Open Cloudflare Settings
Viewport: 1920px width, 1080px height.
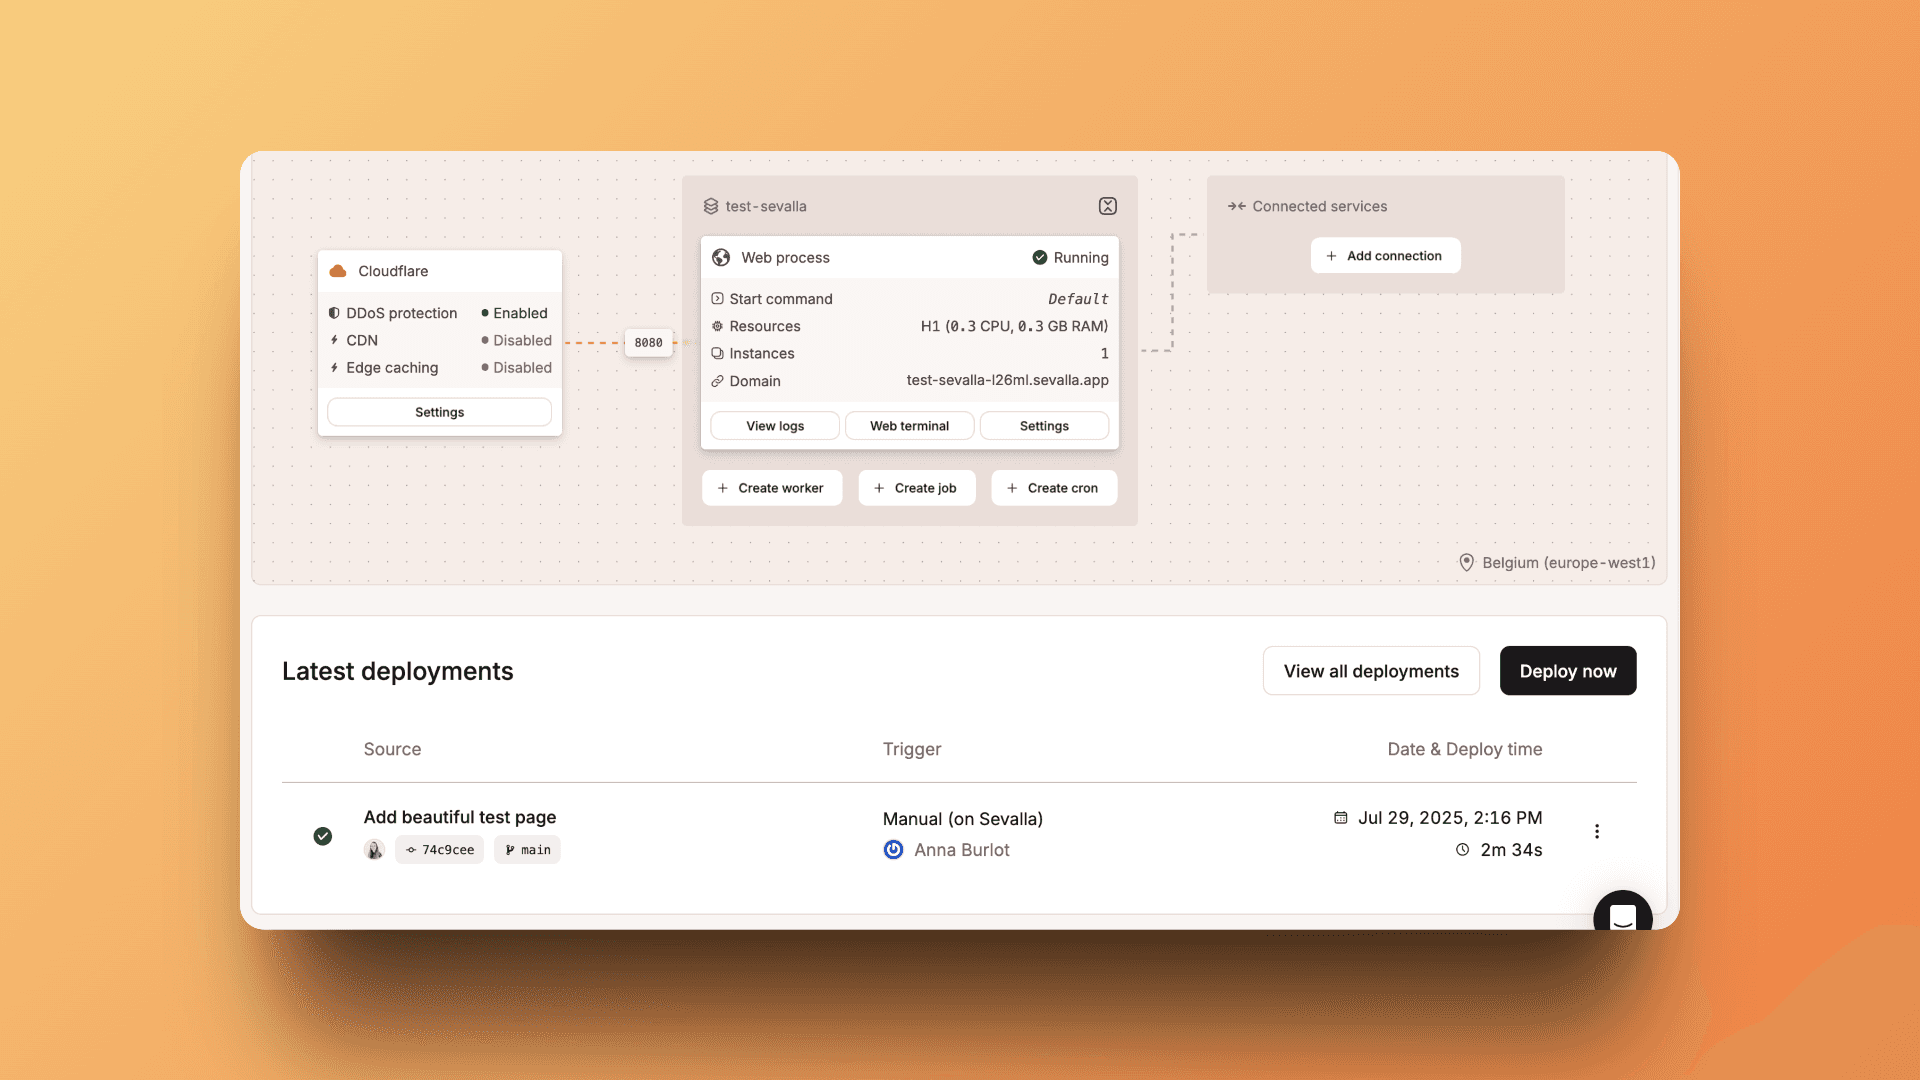439,412
